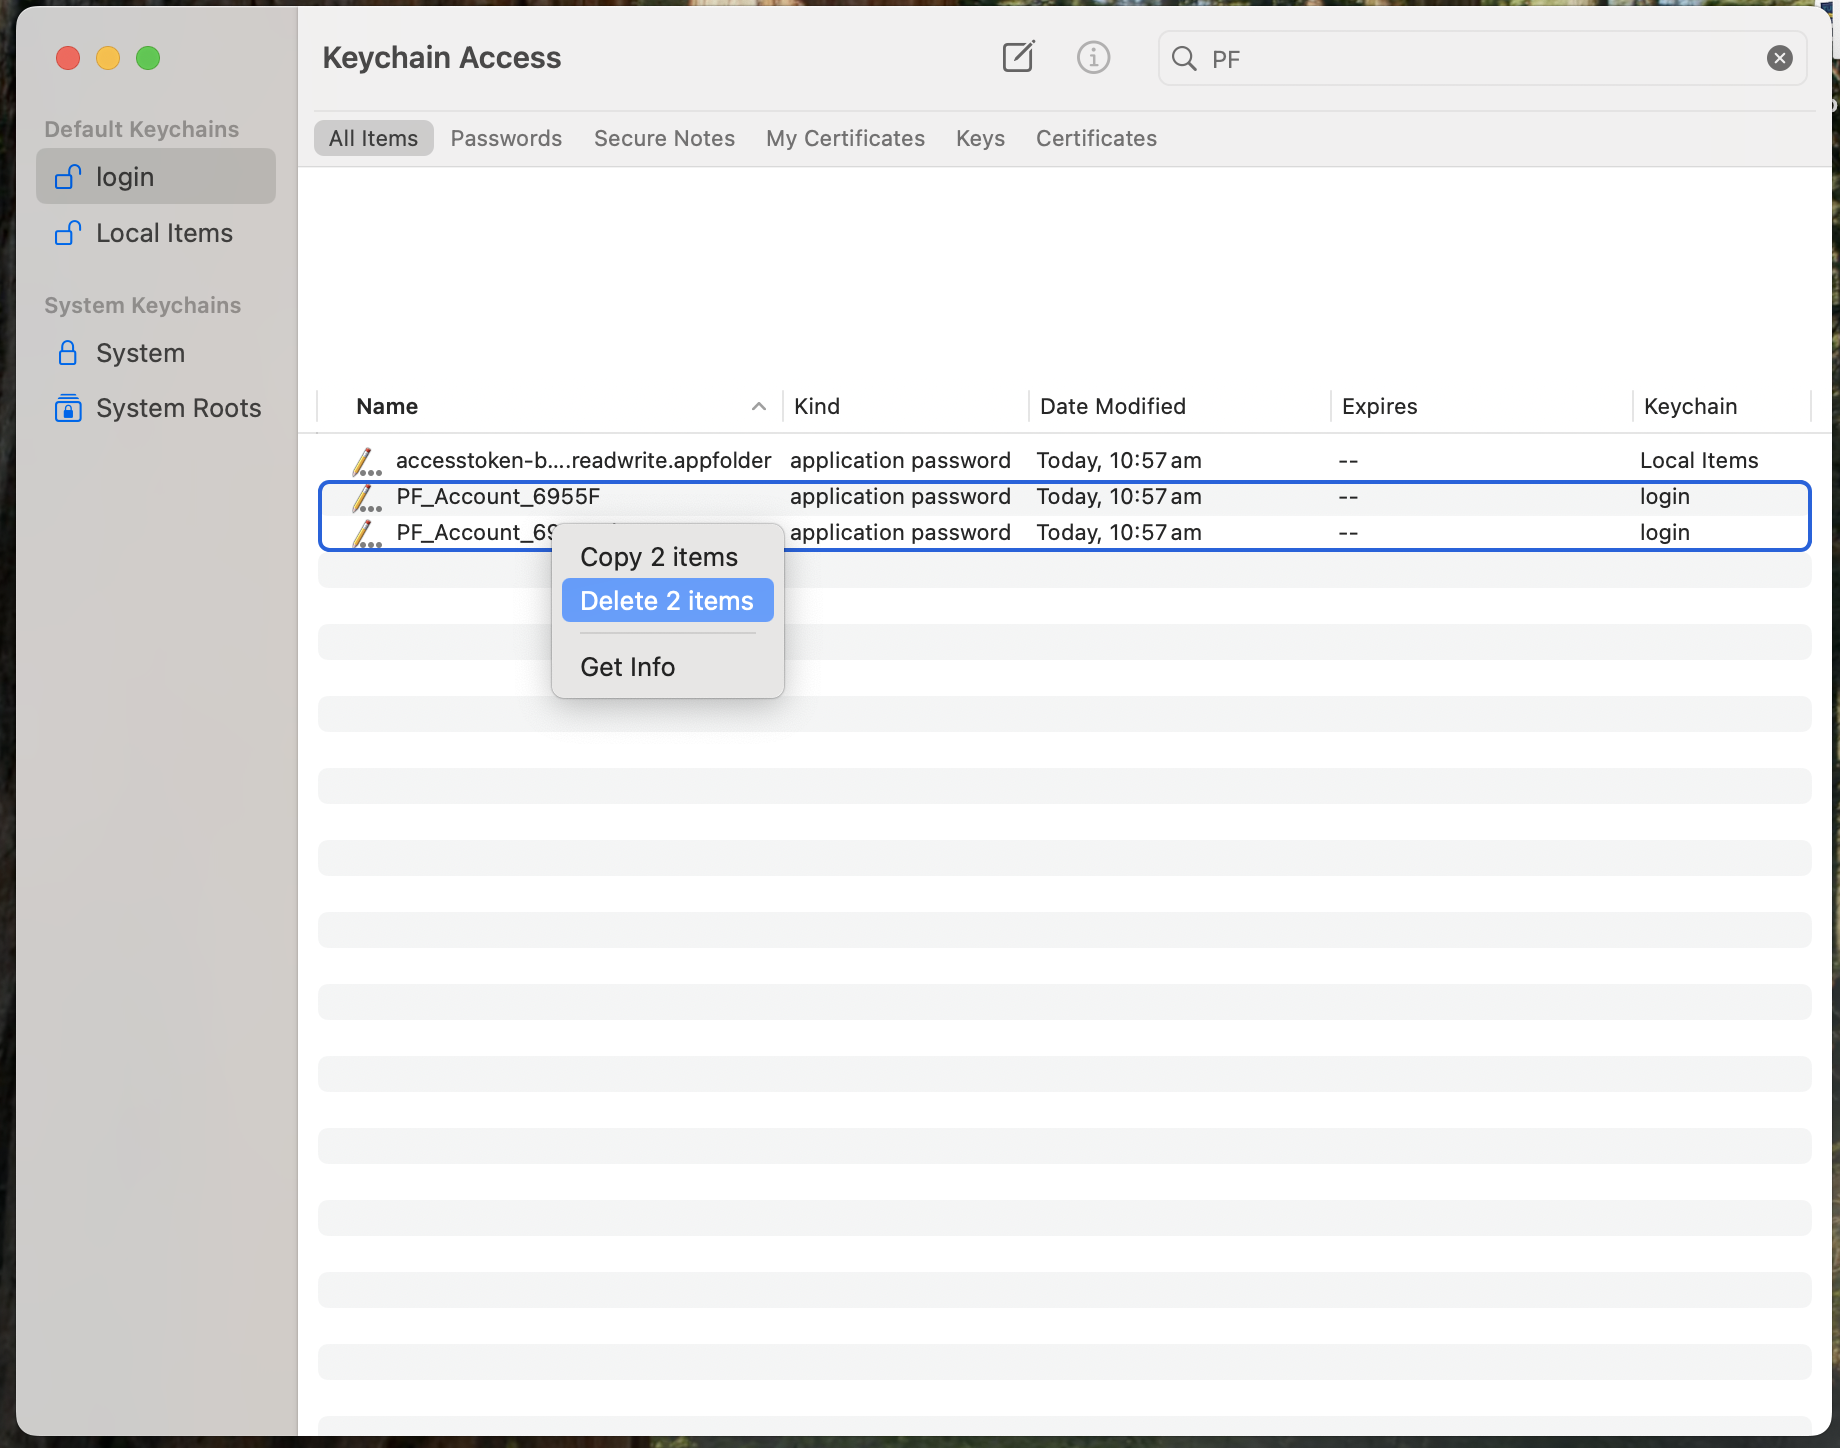
Task: Click the Kind cell of accesstoken row
Action: point(900,461)
